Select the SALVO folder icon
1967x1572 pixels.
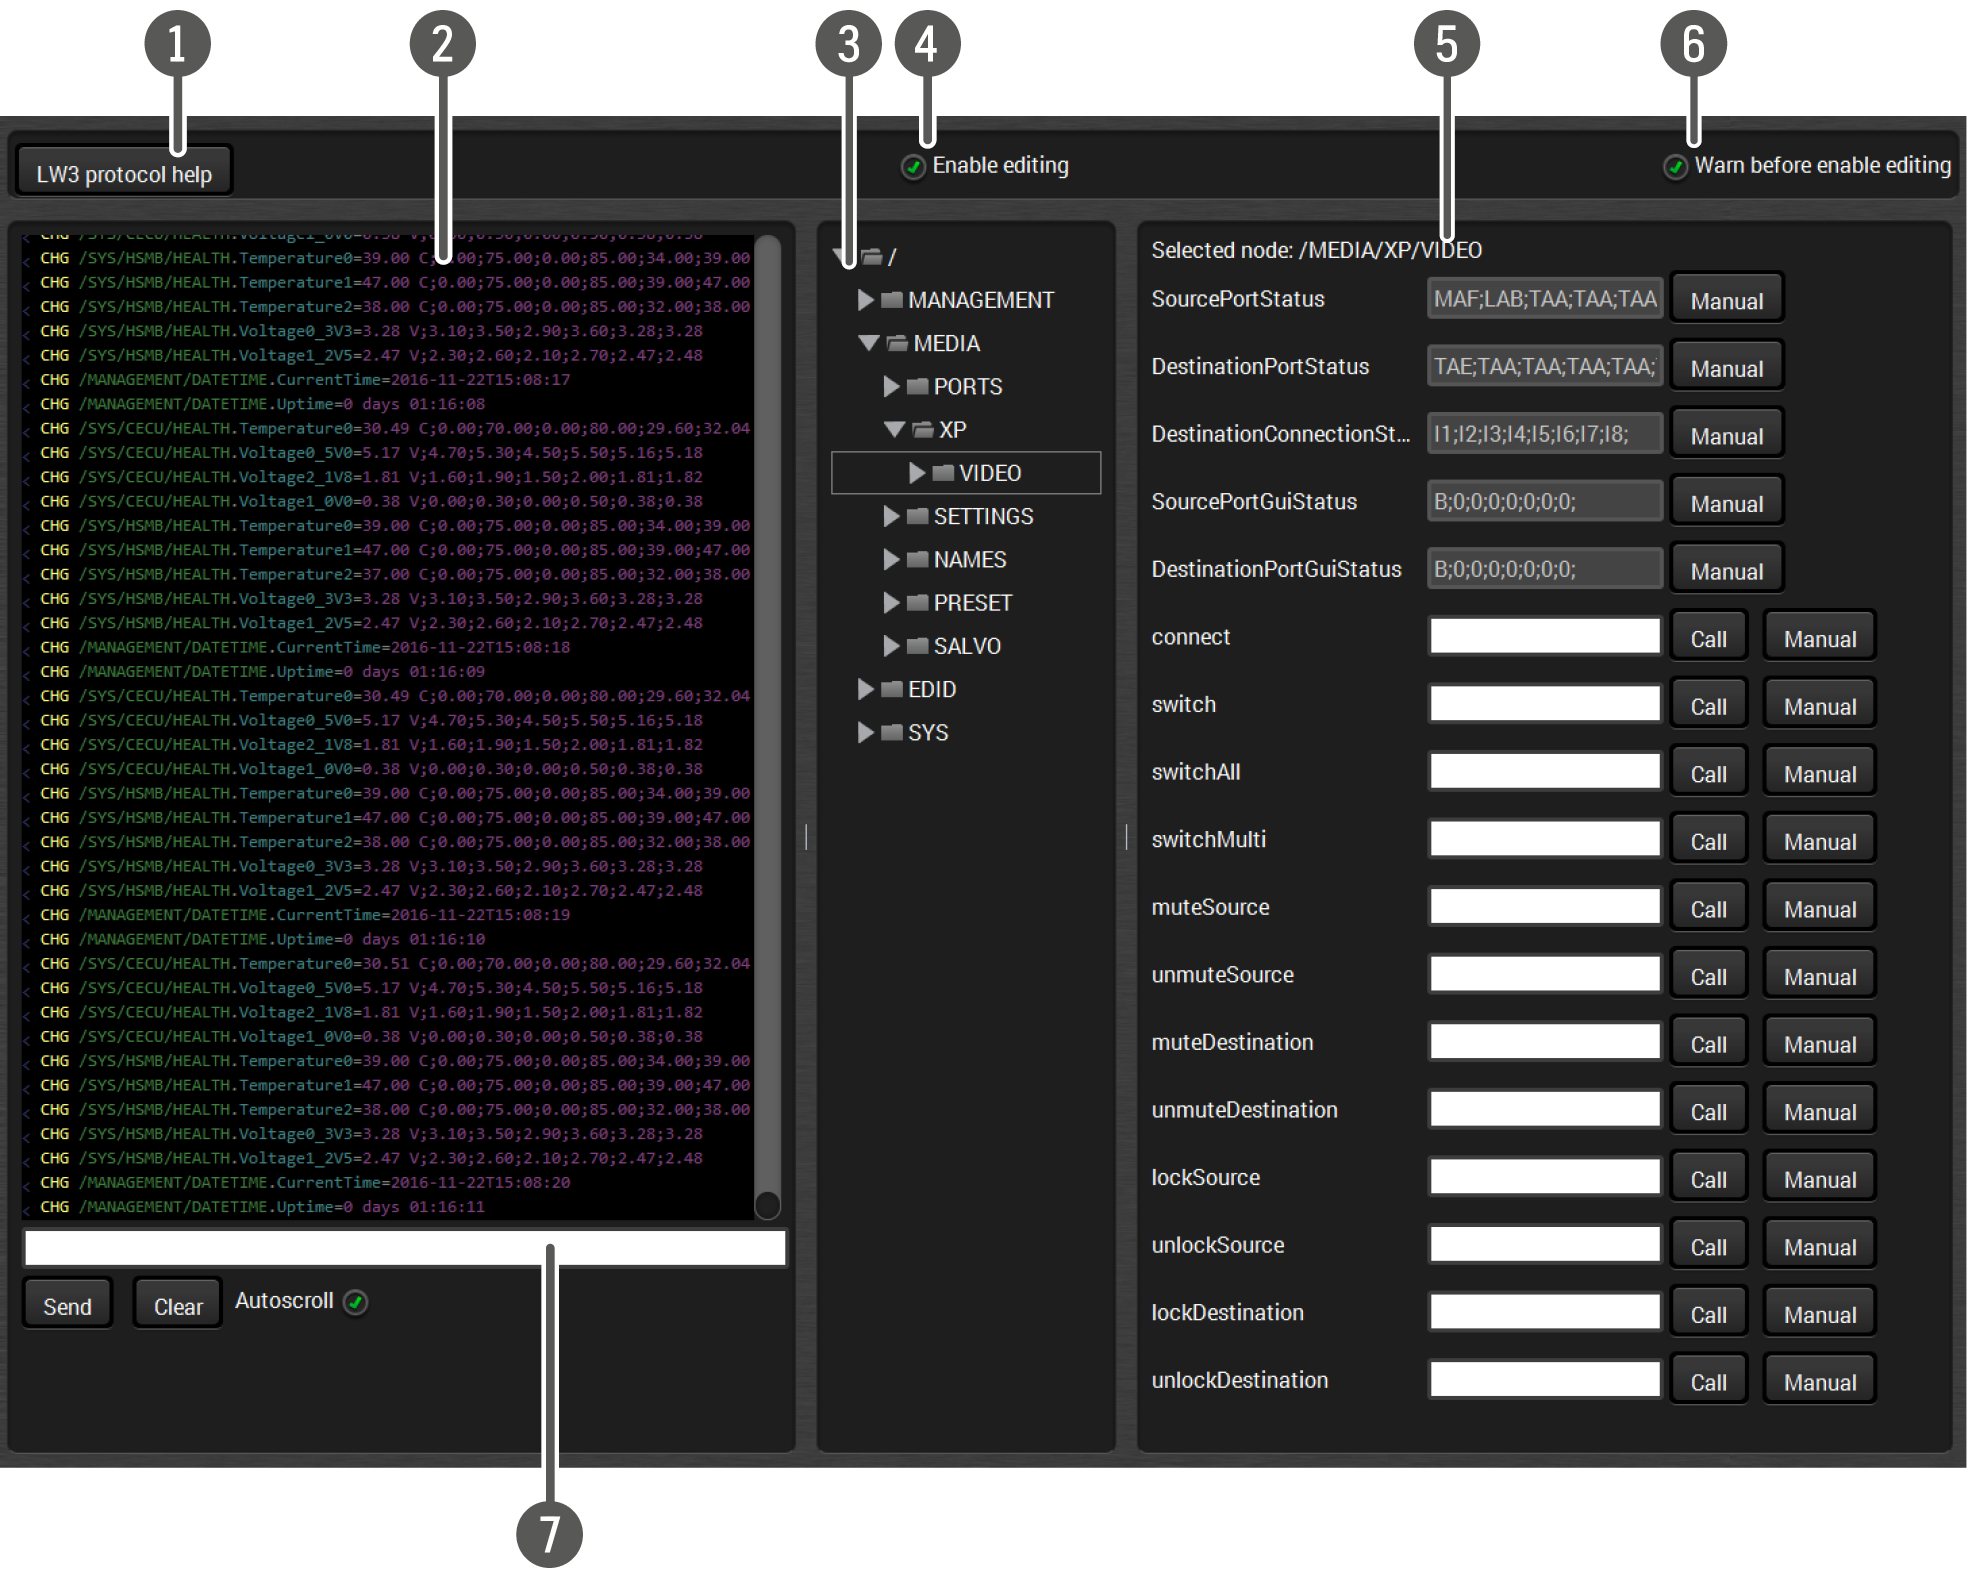[x=917, y=646]
